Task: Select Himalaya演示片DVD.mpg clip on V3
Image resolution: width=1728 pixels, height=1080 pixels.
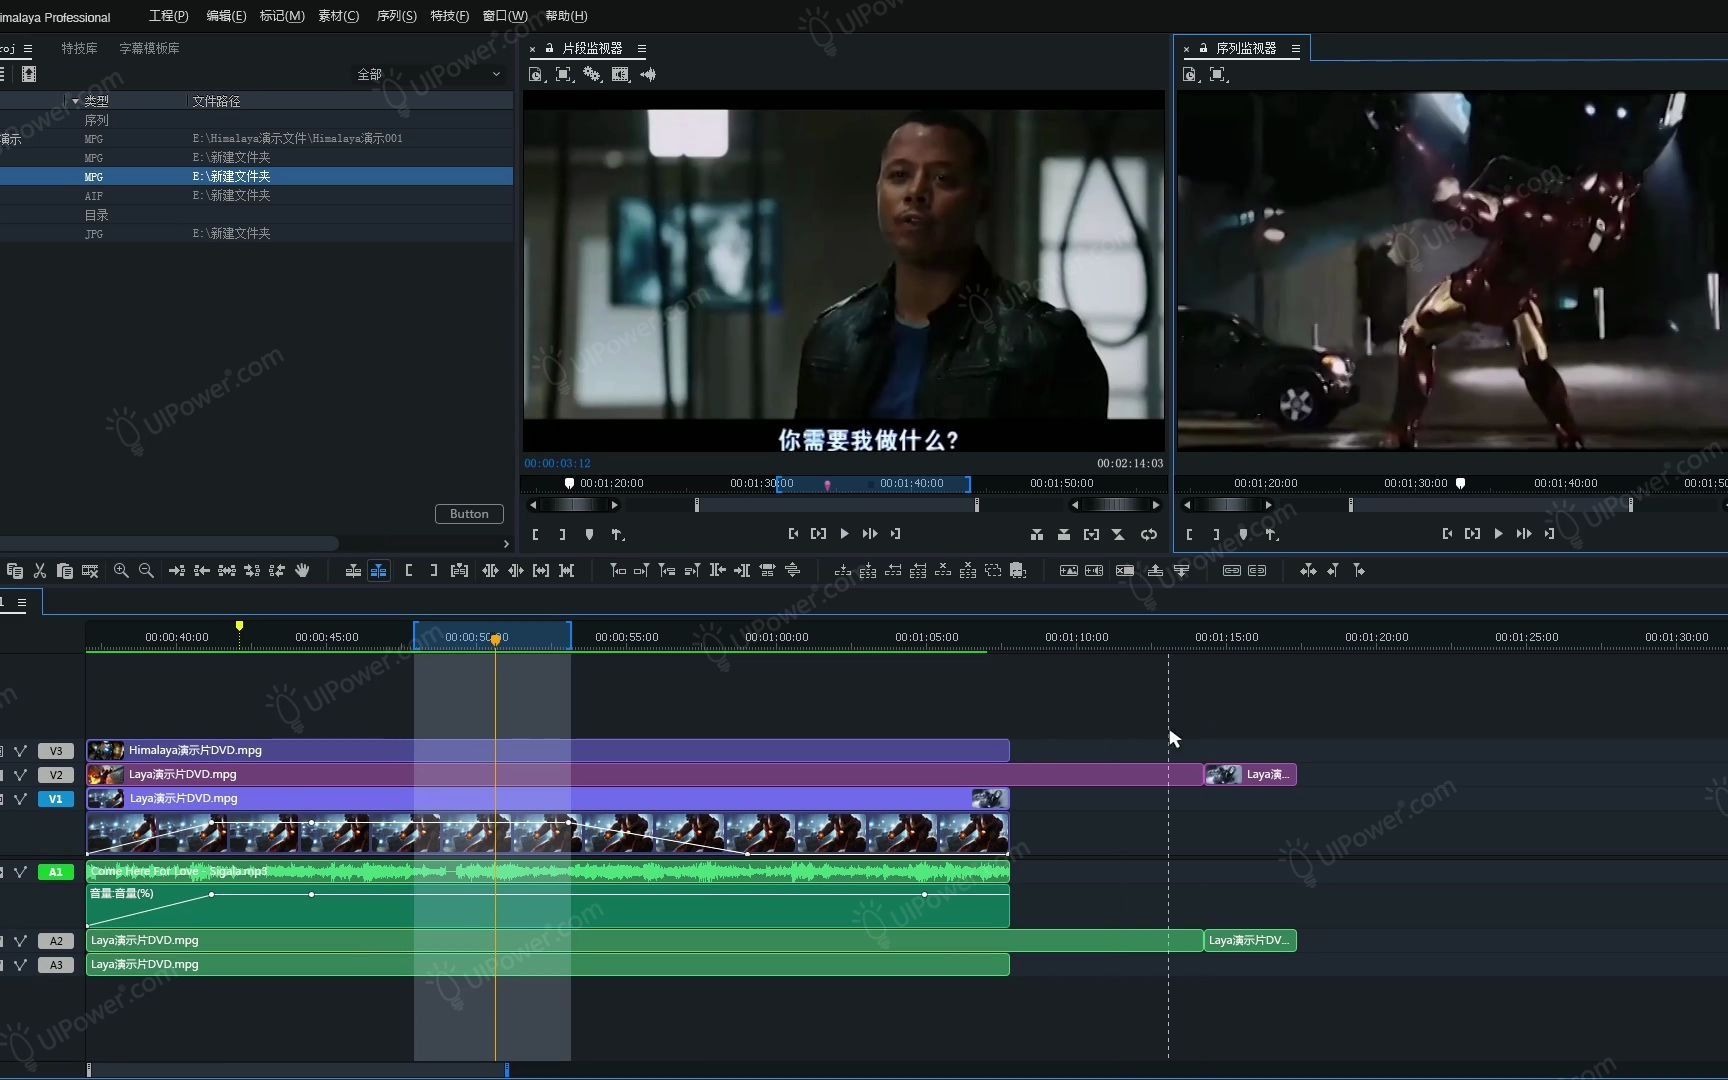Action: [x=548, y=750]
